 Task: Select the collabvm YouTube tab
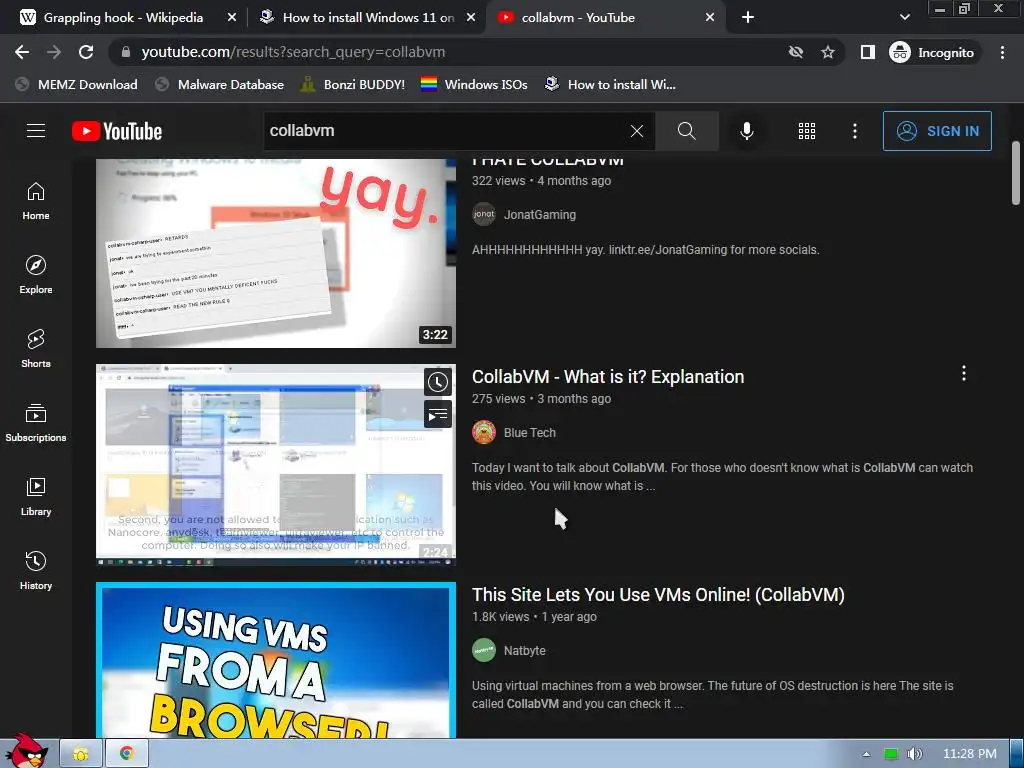578,18
